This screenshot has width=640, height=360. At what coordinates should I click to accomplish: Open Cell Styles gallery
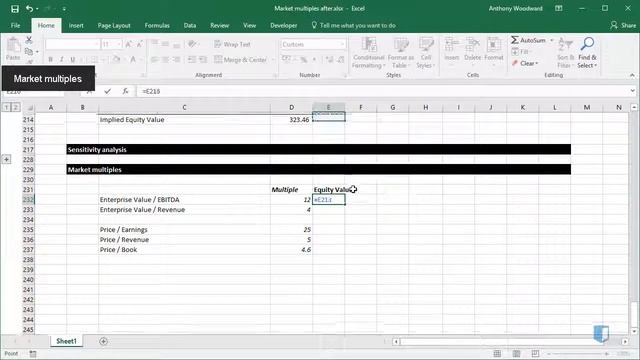[x=425, y=53]
